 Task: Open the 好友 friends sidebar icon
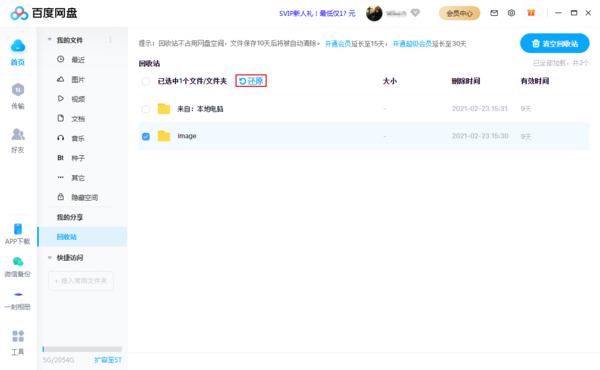pyautogui.click(x=18, y=134)
